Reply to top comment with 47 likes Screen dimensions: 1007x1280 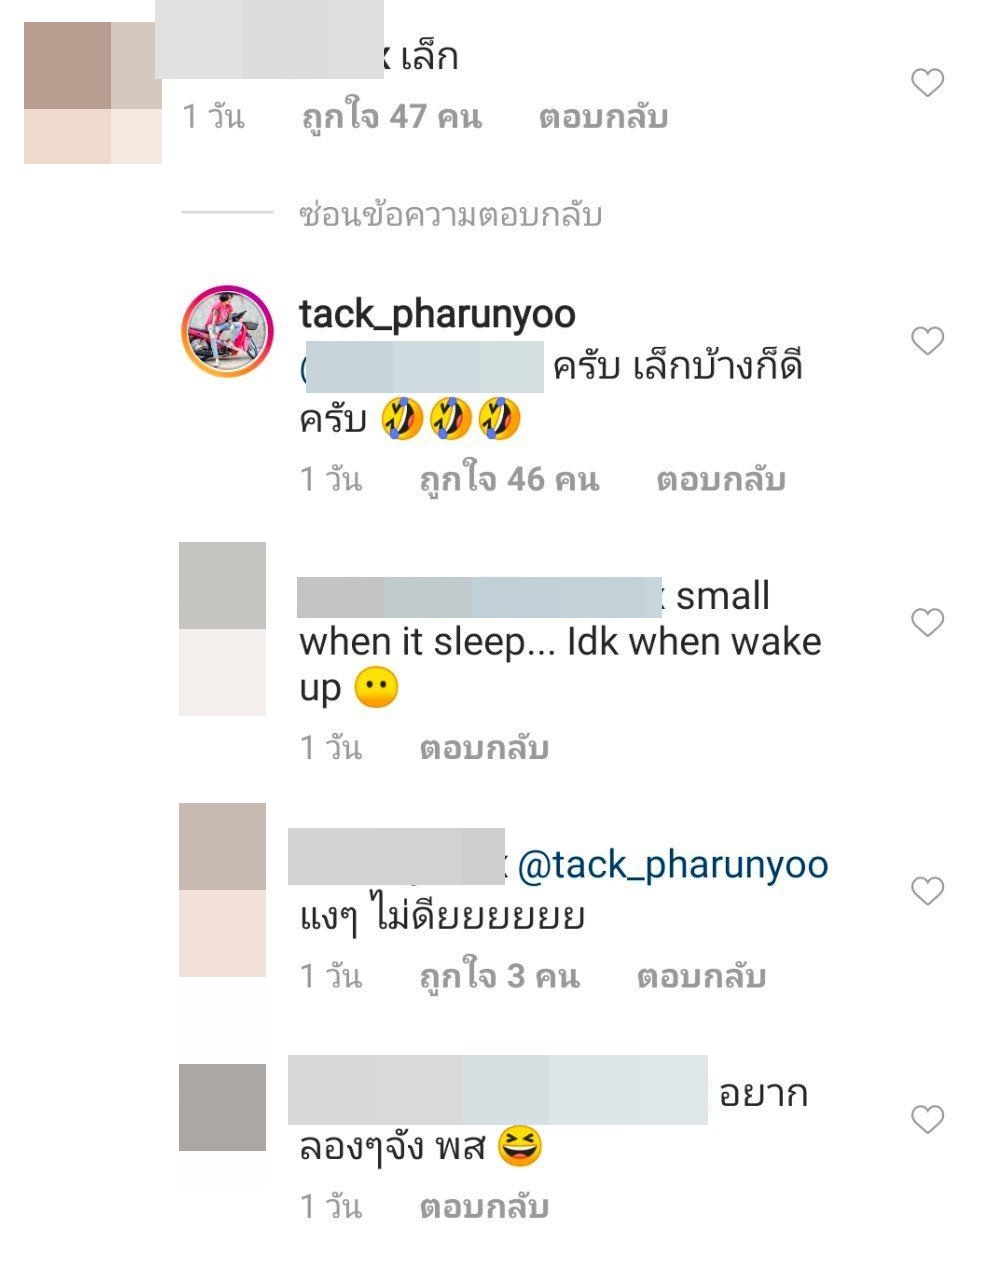pos(603,118)
